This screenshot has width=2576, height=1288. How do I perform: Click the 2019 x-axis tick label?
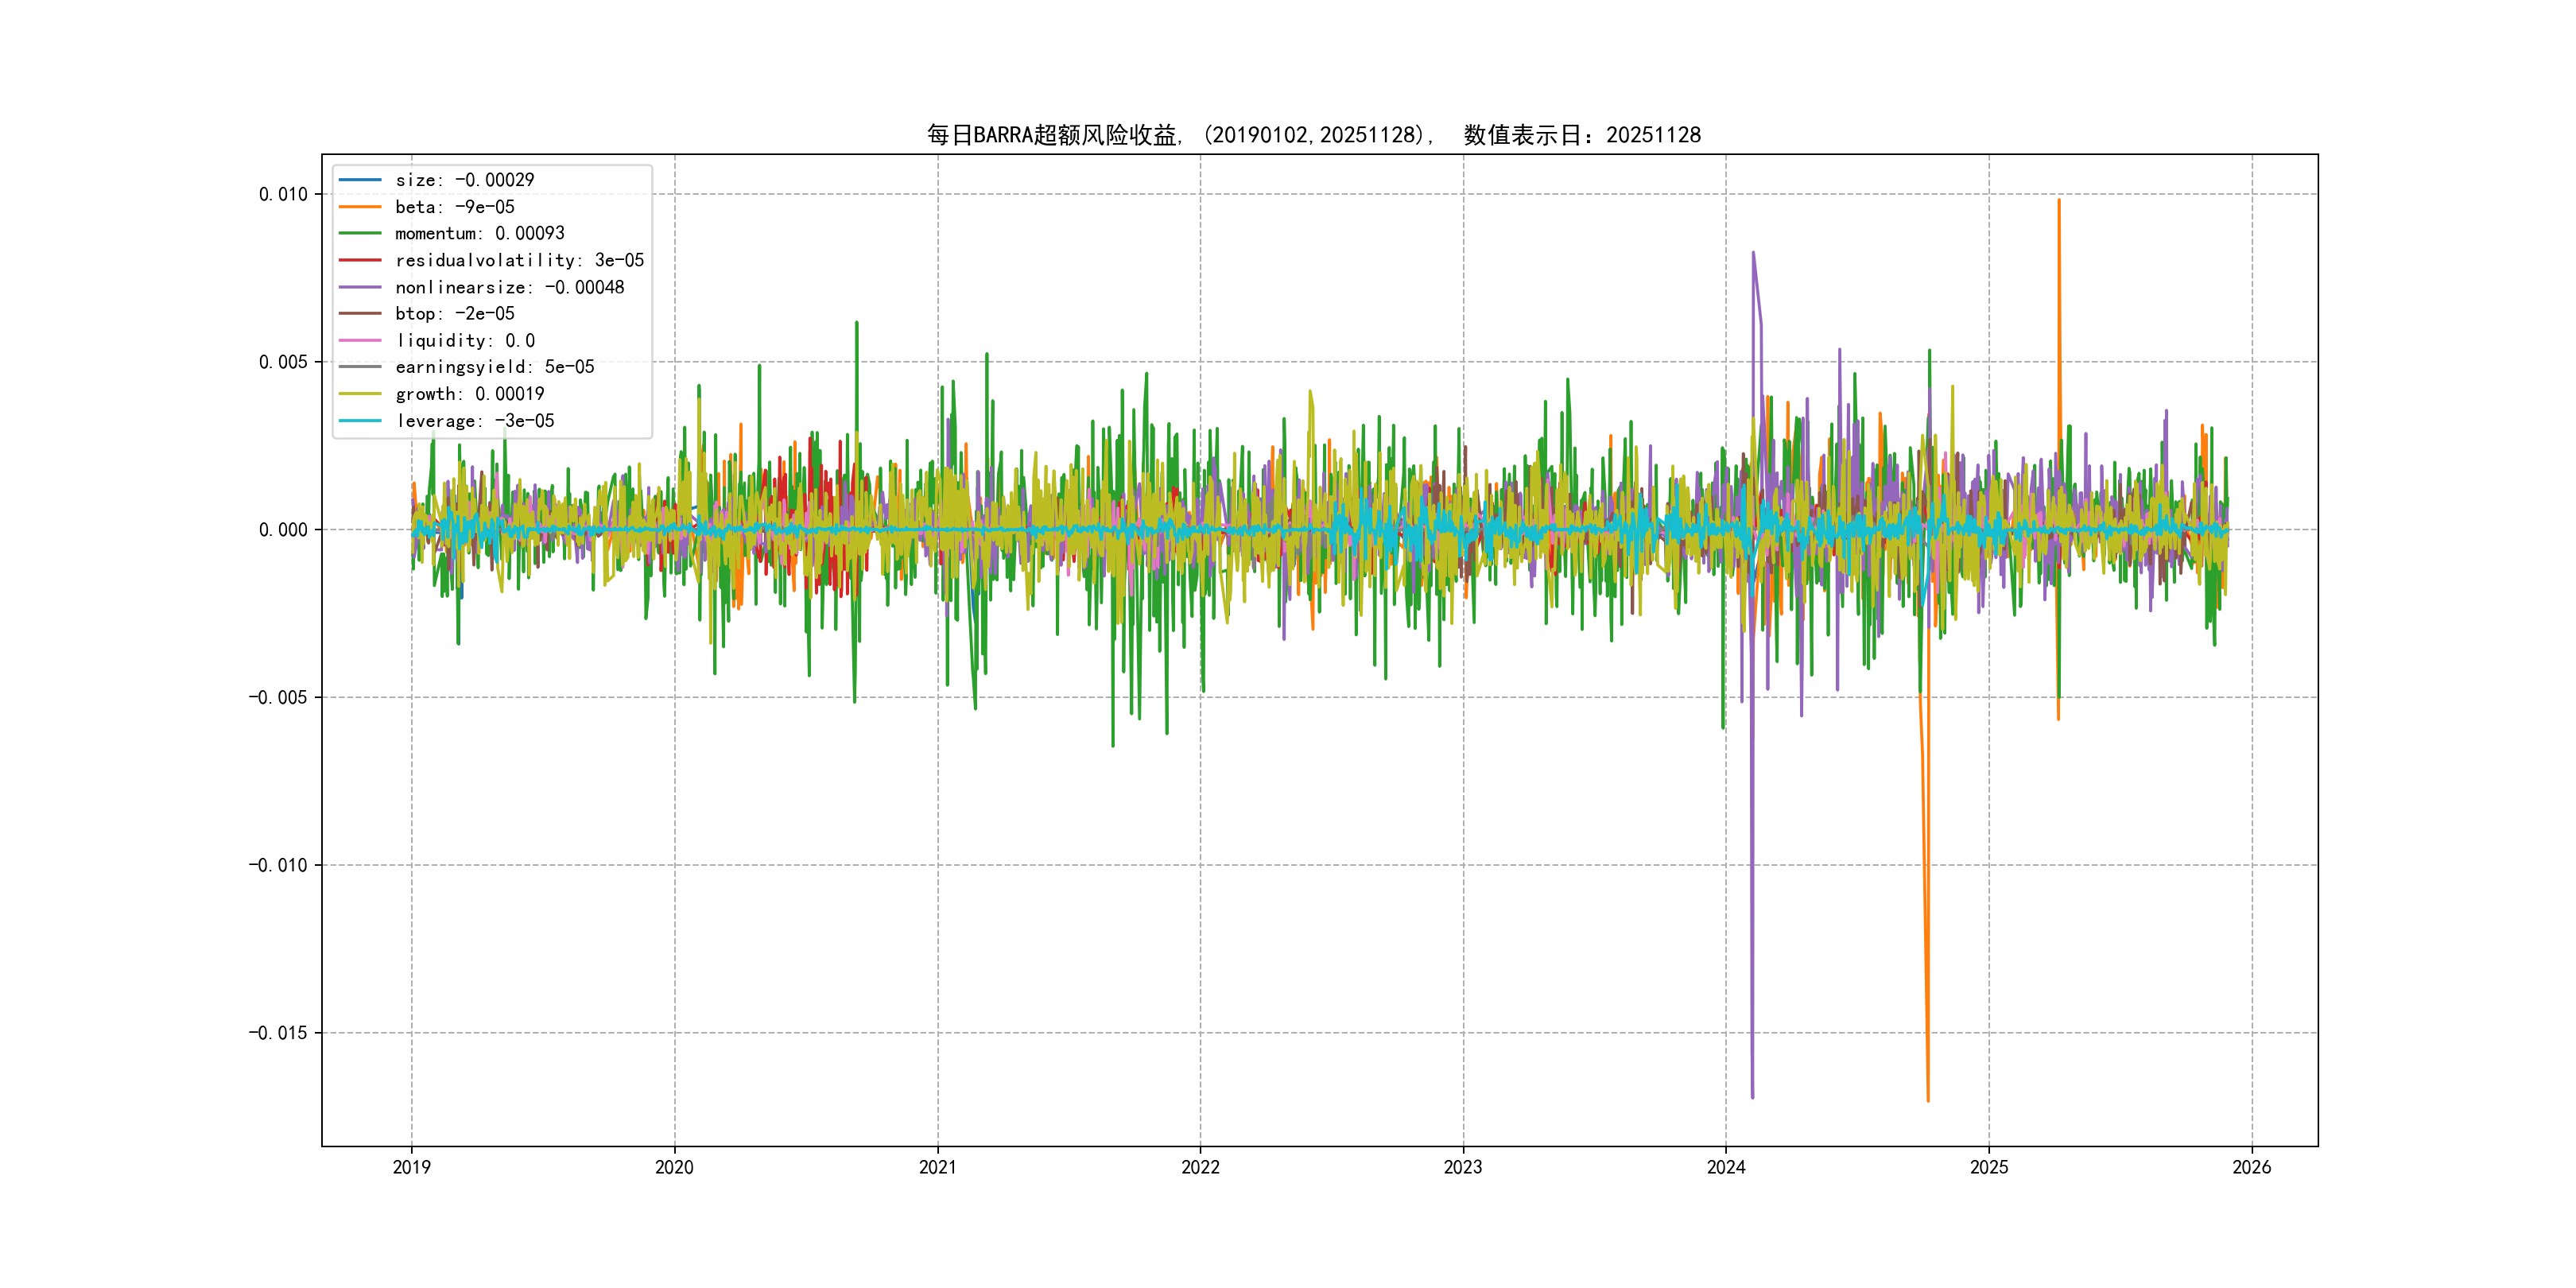411,1167
